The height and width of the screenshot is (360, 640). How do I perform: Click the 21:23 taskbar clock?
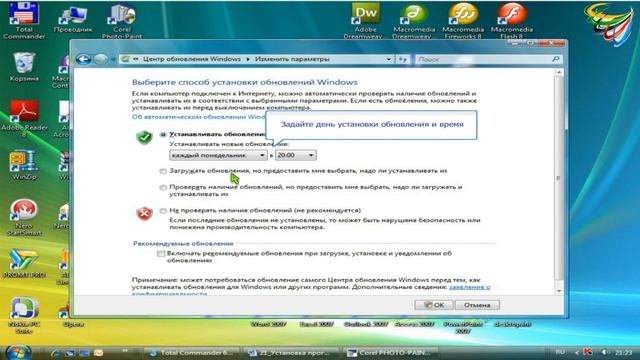624,352
